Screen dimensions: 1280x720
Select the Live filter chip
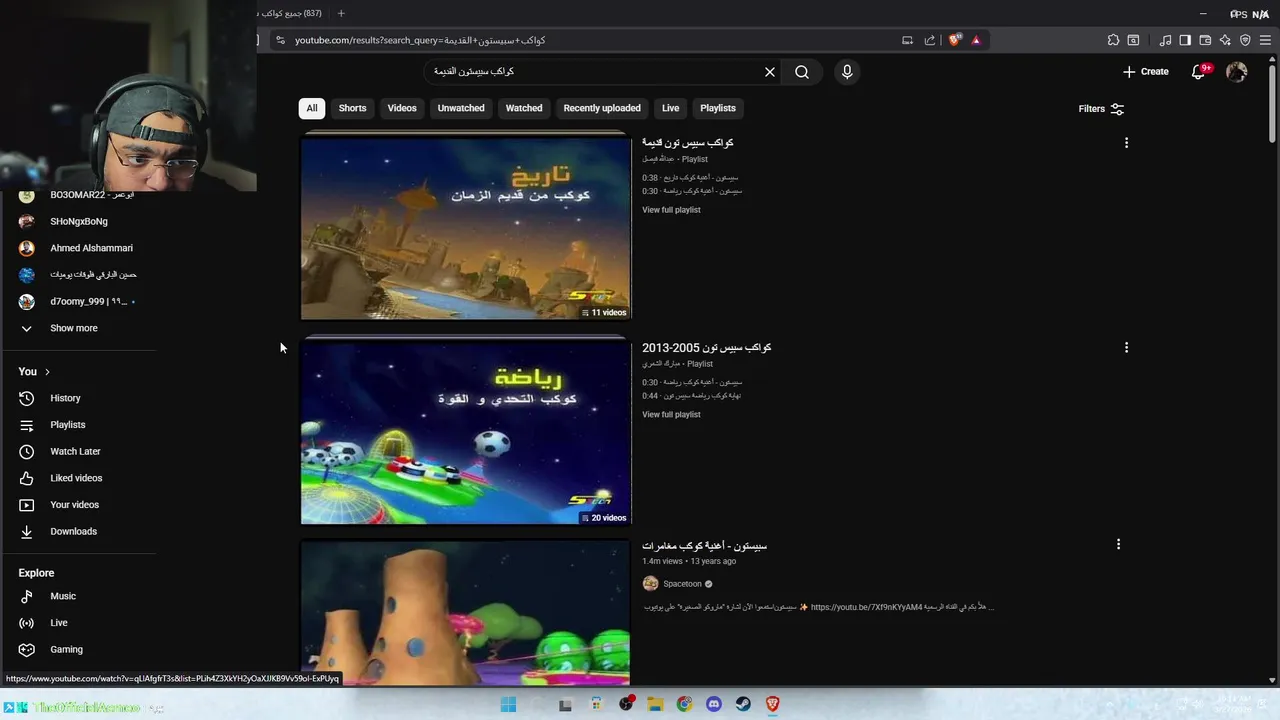[x=670, y=108]
